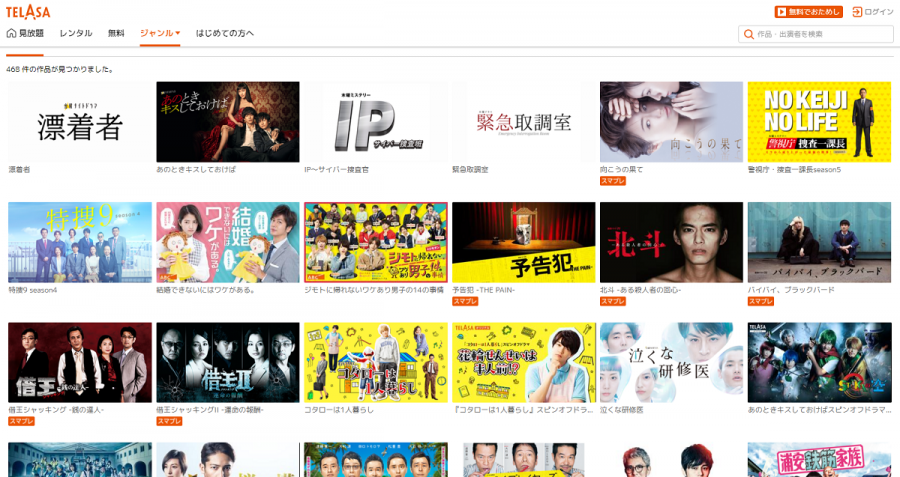Viewport: 900px width, 477px height.
Task: Click the スマプレ badge under バイバイ、ブラックバード
Action: 761,301
